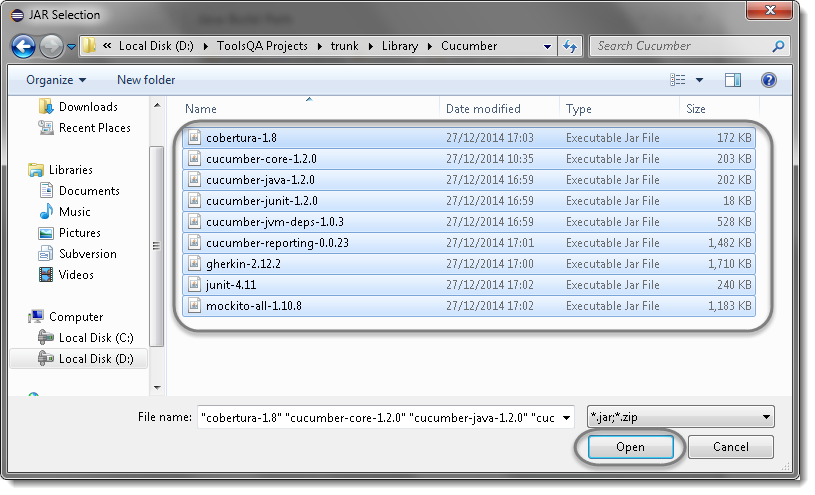Open the Documents library
815x495 pixels.
pos(89,191)
